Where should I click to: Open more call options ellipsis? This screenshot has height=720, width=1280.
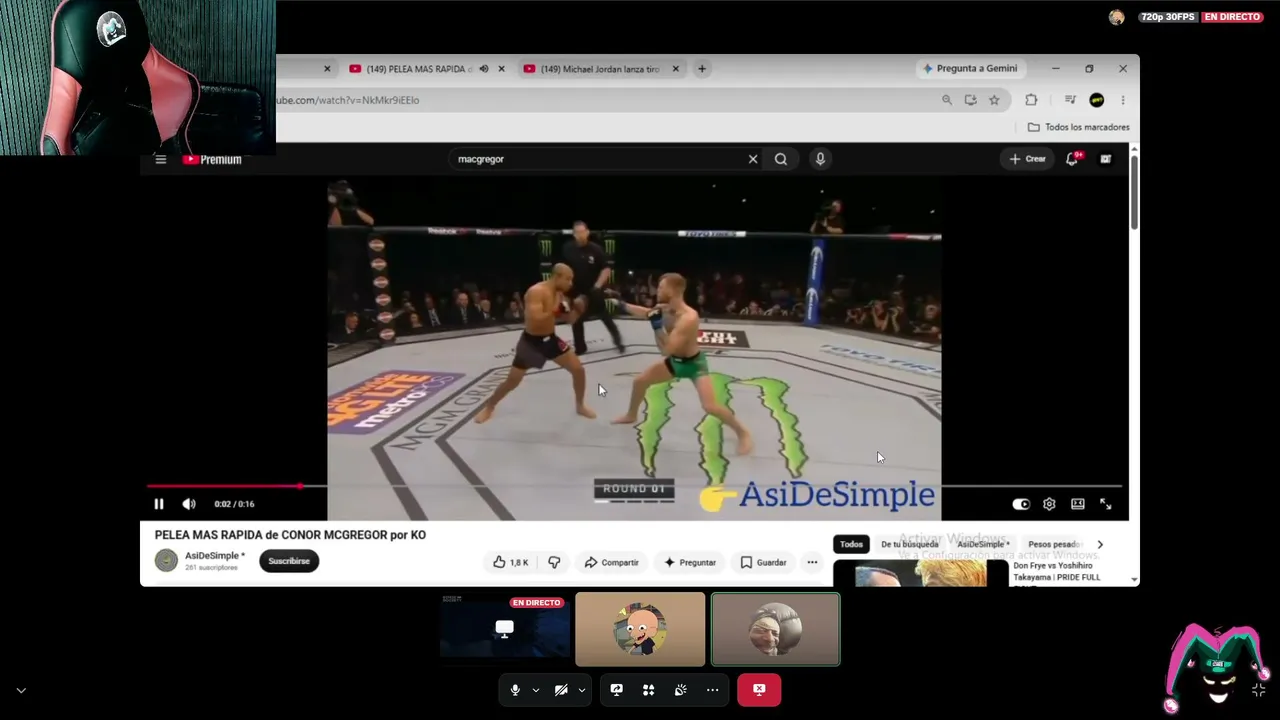(x=712, y=690)
